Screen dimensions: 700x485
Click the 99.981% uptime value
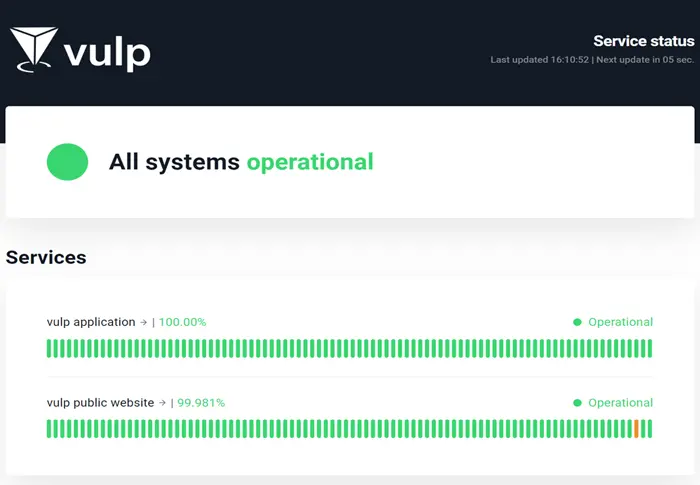click(x=201, y=403)
